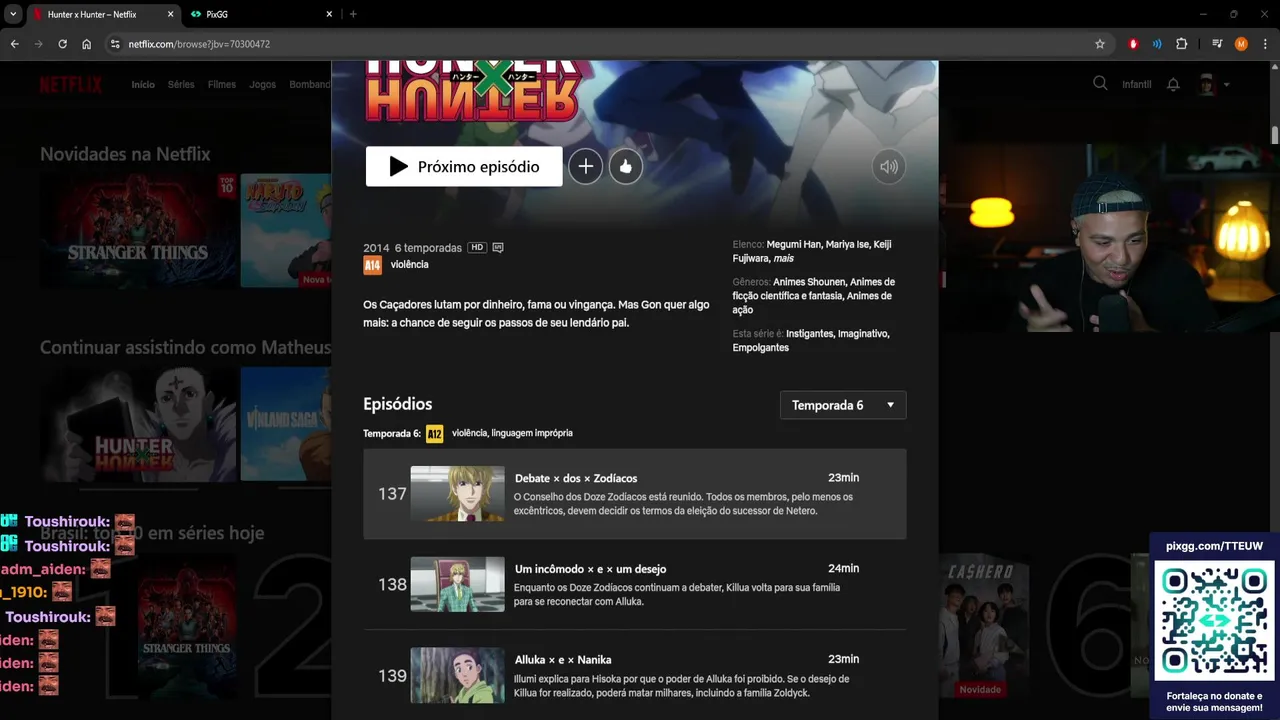Image resolution: width=1280 pixels, height=720 pixels.
Task: Open a new browser tab
Action: [x=353, y=14]
